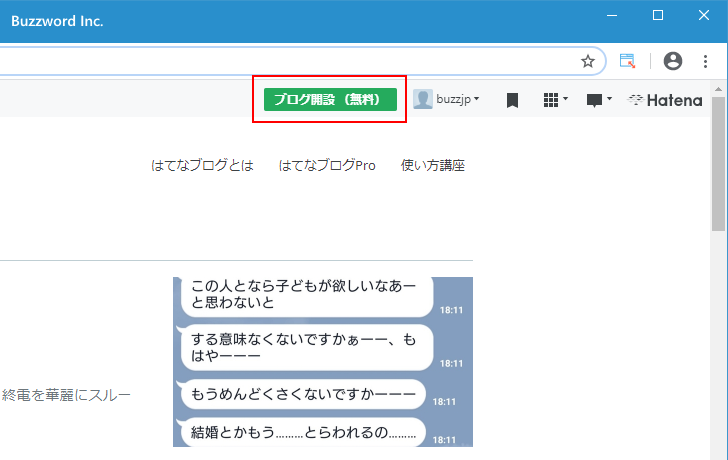Maximize the Buzzword Inc. window
This screenshot has width=728, height=460.
click(x=658, y=16)
